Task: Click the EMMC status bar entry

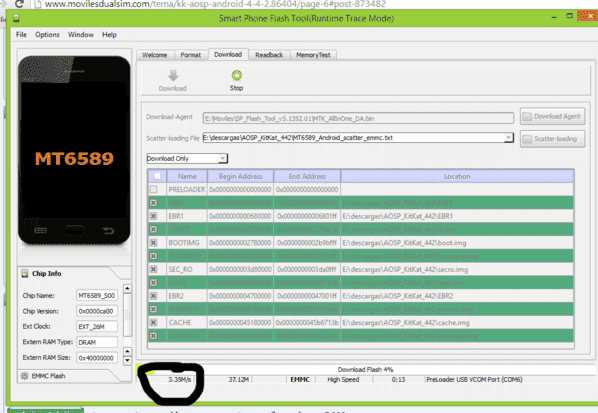Action: coord(300,379)
